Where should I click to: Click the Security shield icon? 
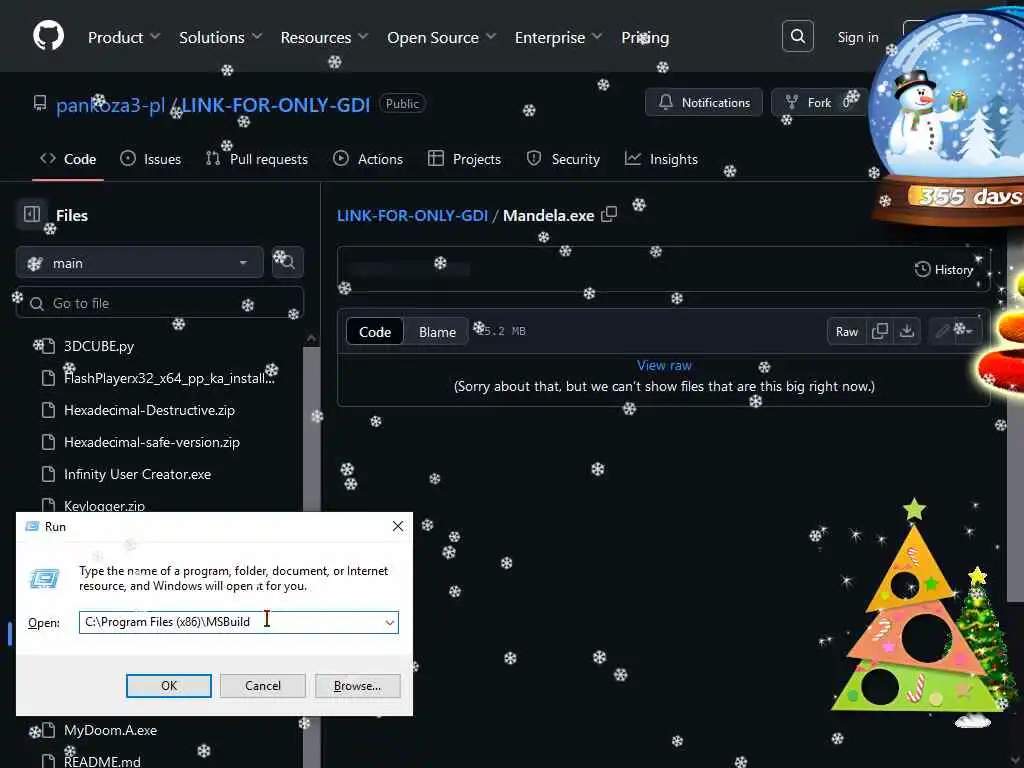coord(534,158)
